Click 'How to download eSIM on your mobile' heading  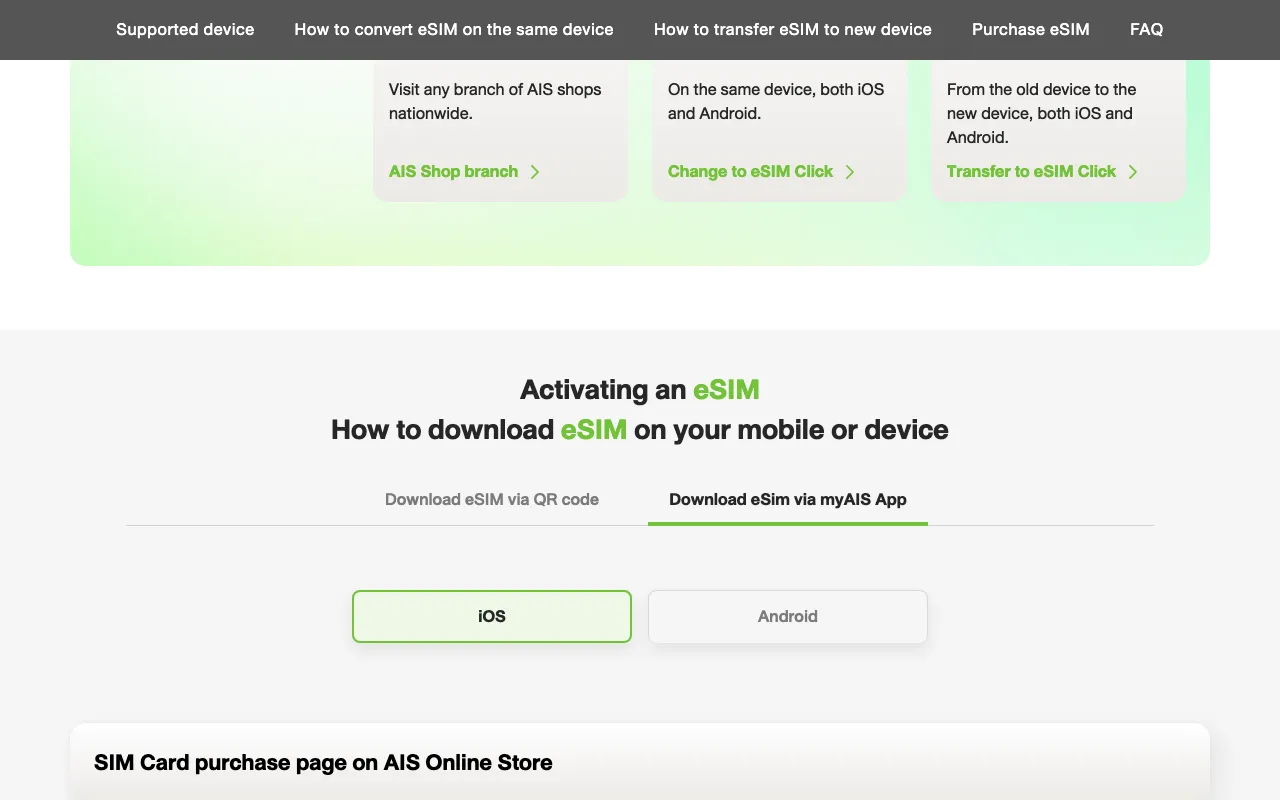point(640,429)
